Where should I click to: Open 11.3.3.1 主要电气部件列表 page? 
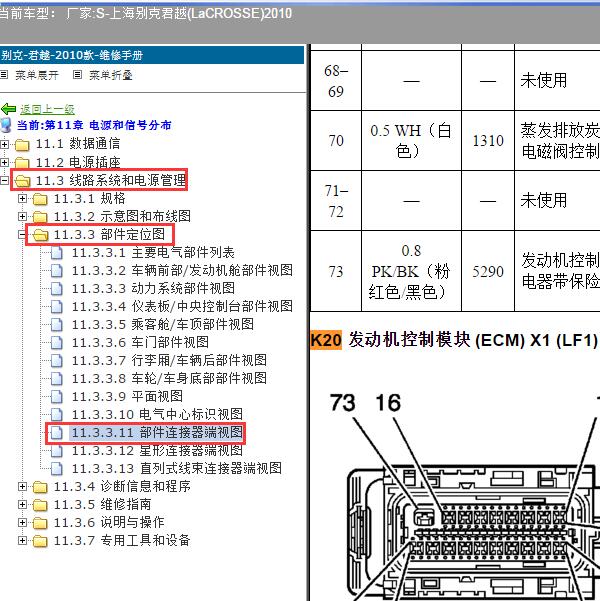click(x=153, y=253)
